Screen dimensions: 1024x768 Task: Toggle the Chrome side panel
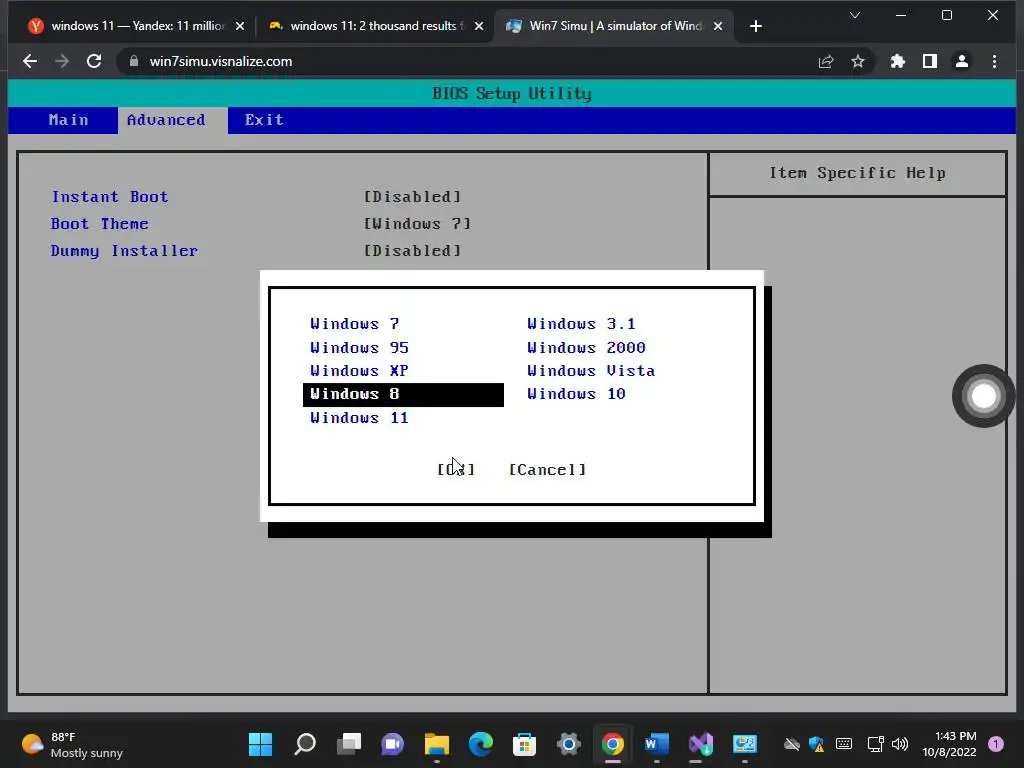[930, 61]
